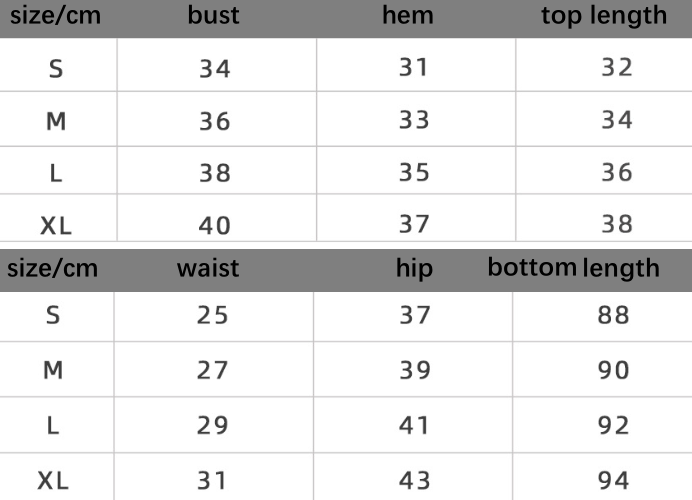692x500 pixels.
Task: Click the hip value 39 for M
Action: (x=414, y=371)
